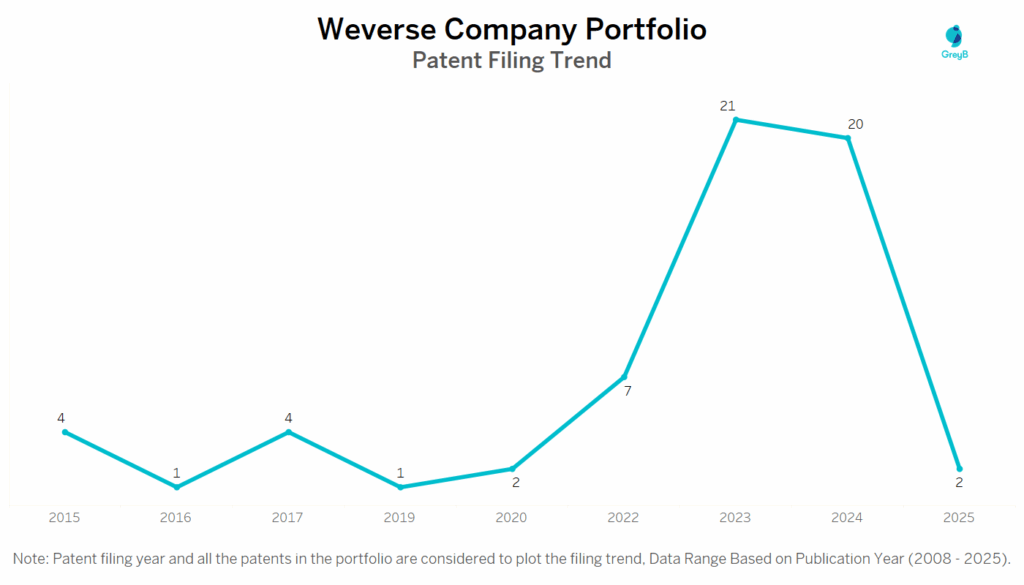The width and height of the screenshot is (1024, 585).
Task: Select the 2015 data point marker
Action: click(65, 432)
